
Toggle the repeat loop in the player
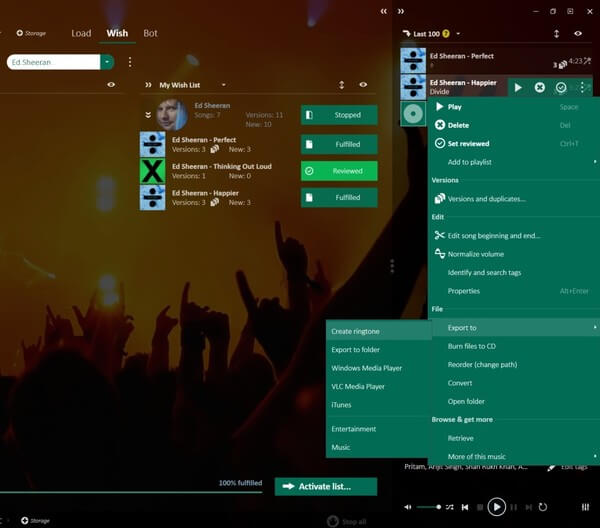coord(543,507)
